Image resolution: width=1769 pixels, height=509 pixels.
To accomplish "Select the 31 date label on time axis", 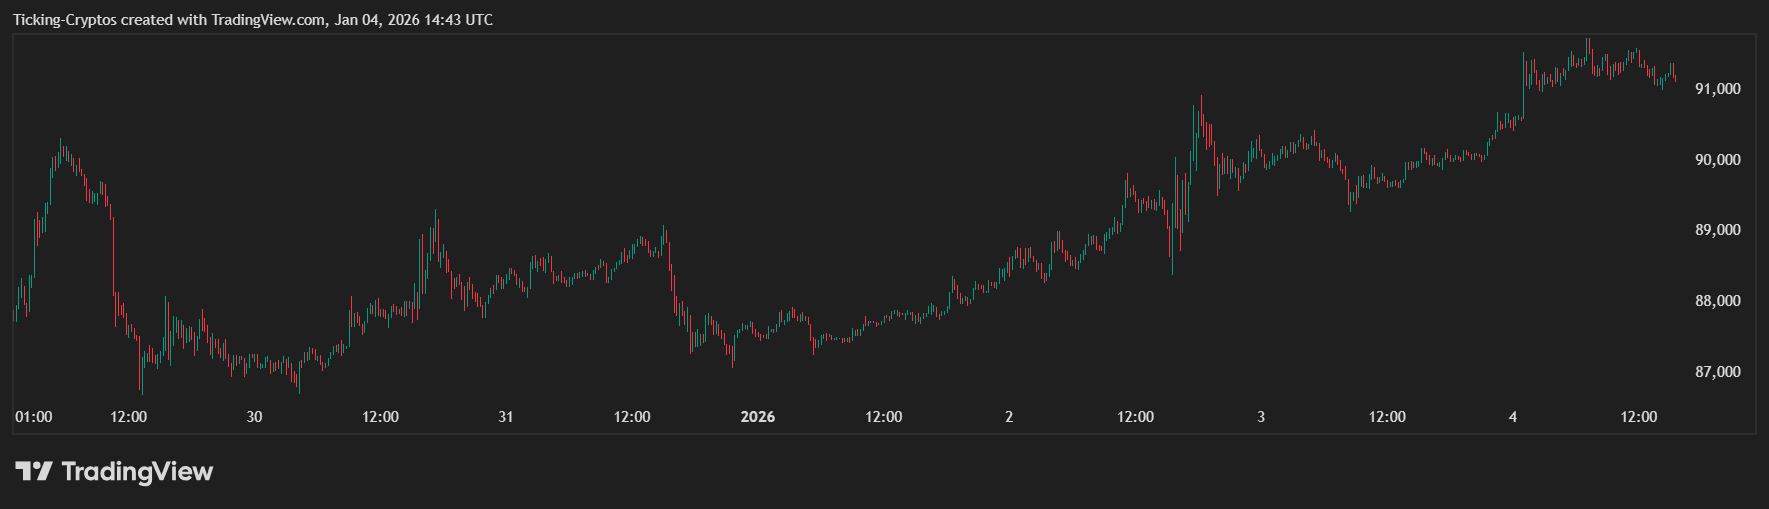I will [506, 417].
